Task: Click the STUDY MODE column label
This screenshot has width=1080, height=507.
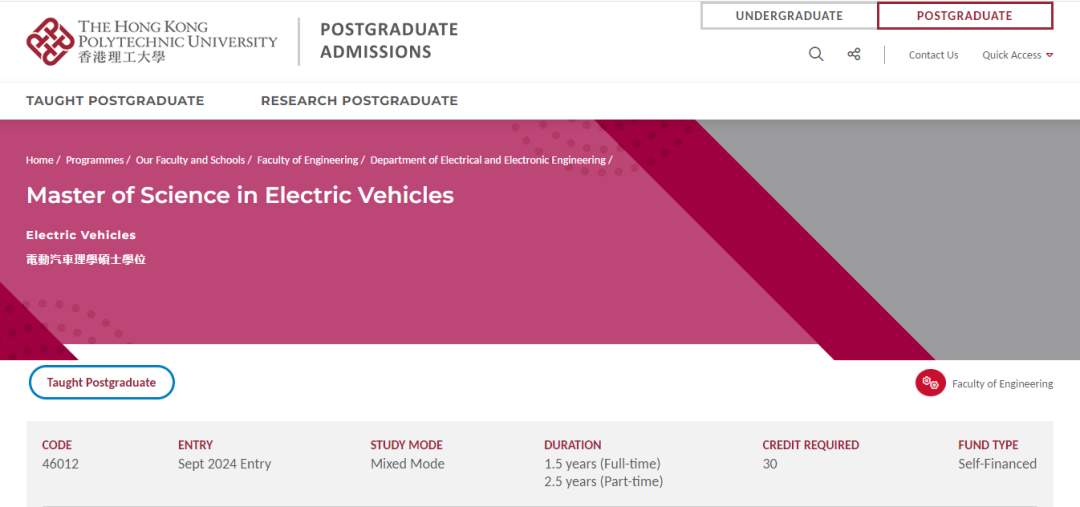Action: click(406, 445)
